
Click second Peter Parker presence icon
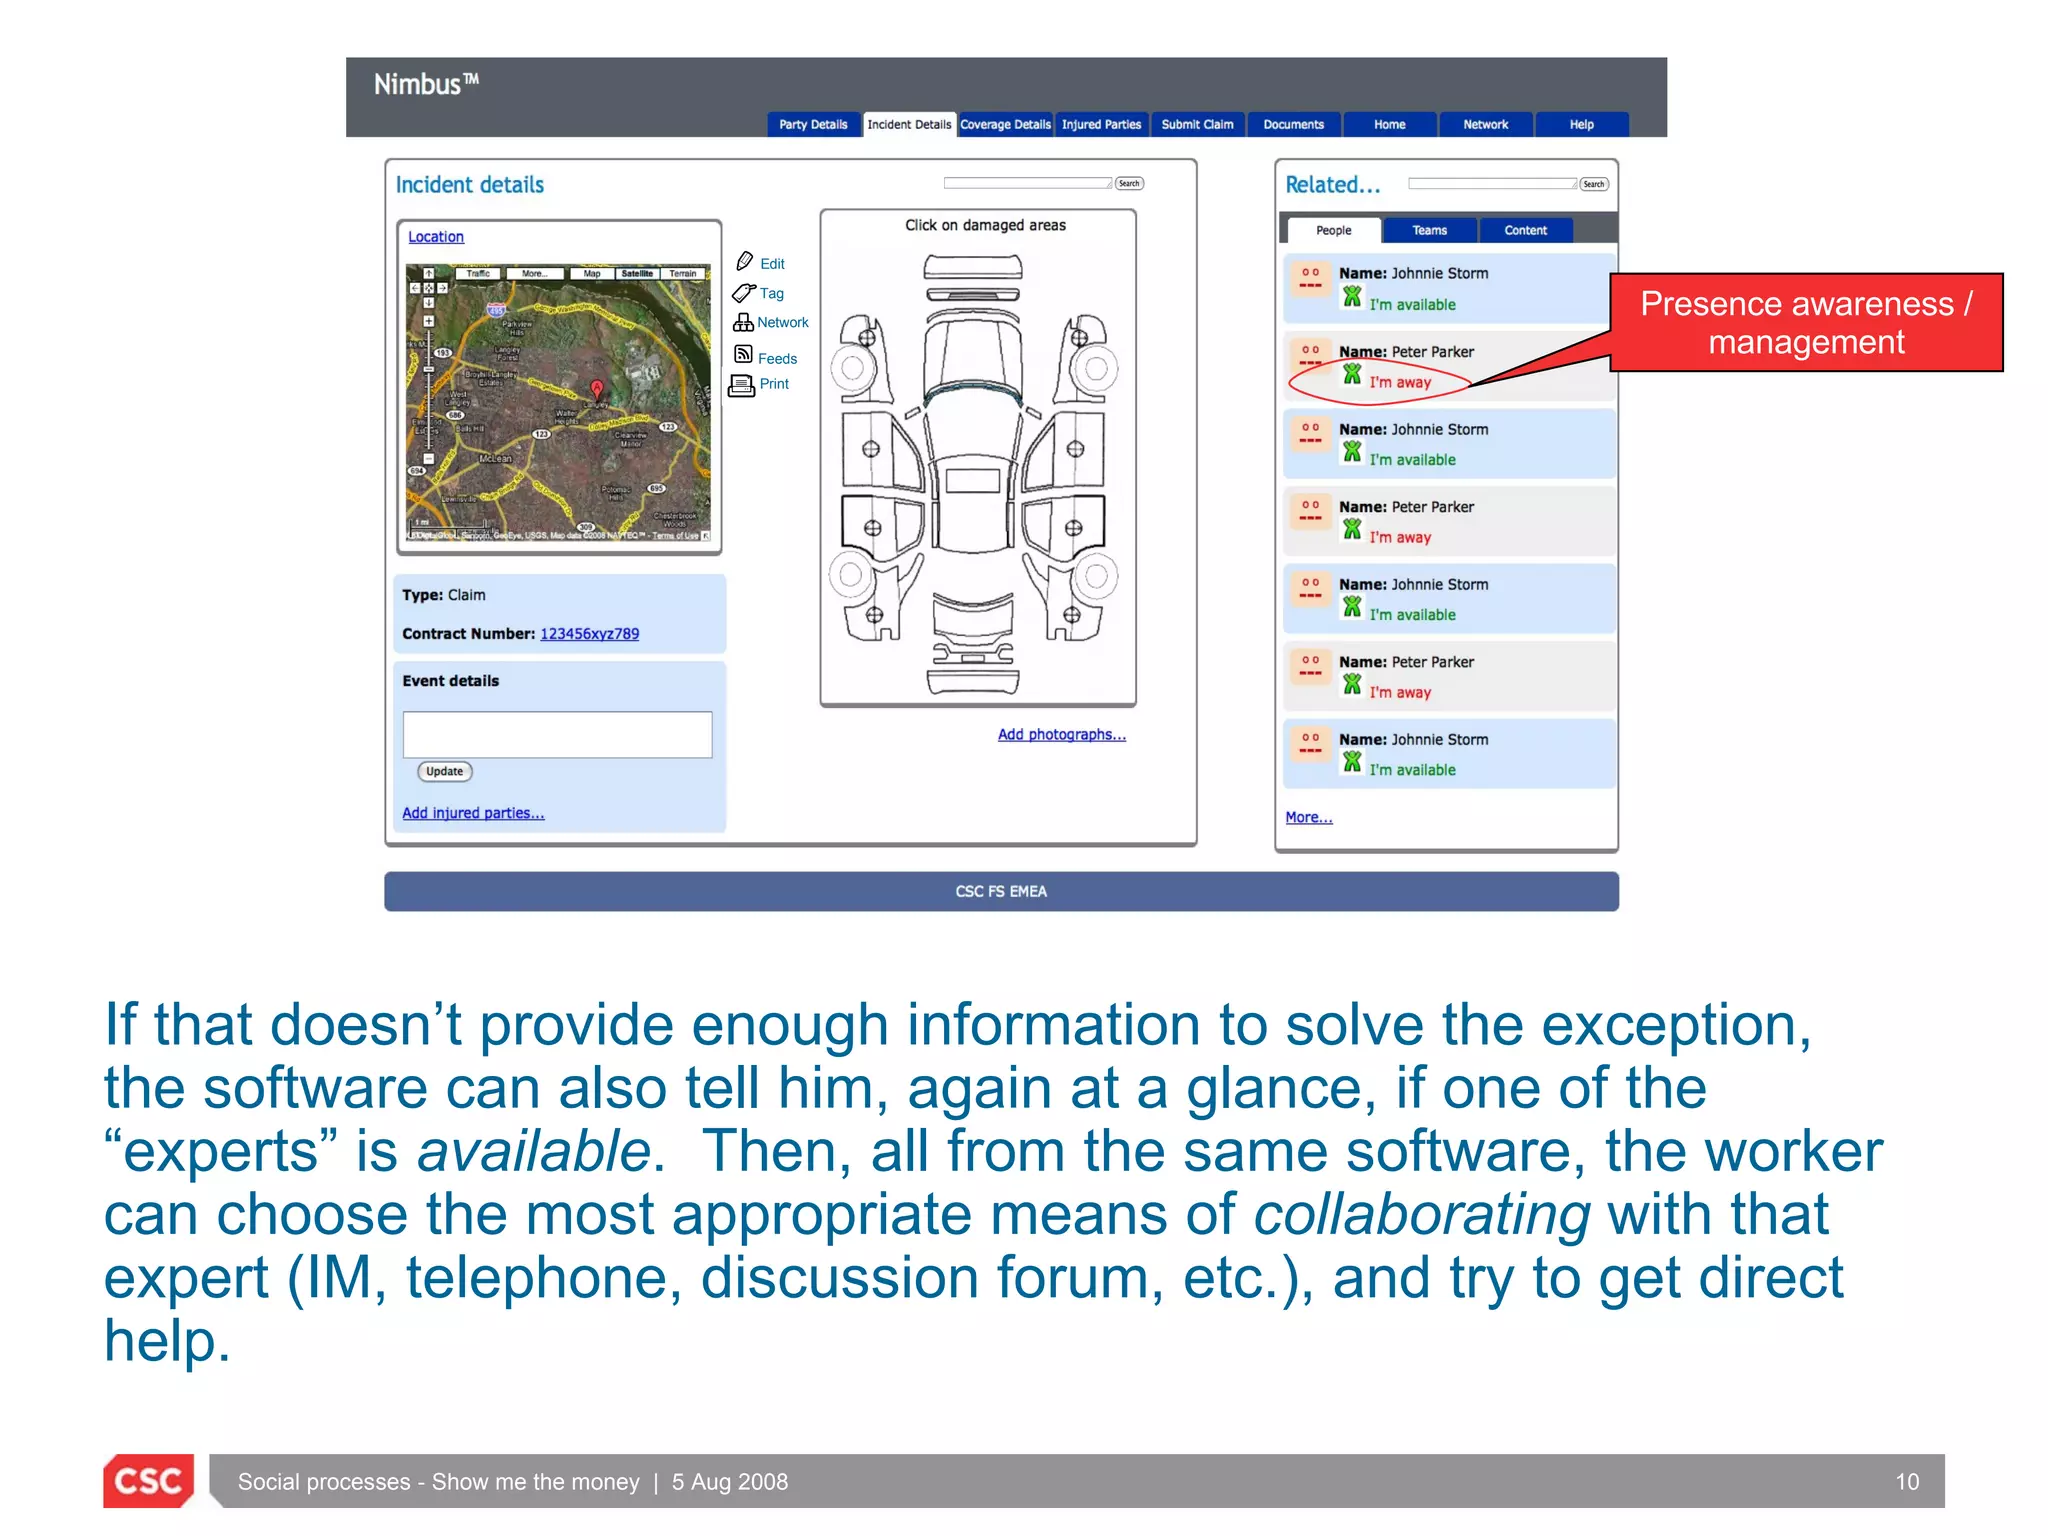(x=1352, y=529)
